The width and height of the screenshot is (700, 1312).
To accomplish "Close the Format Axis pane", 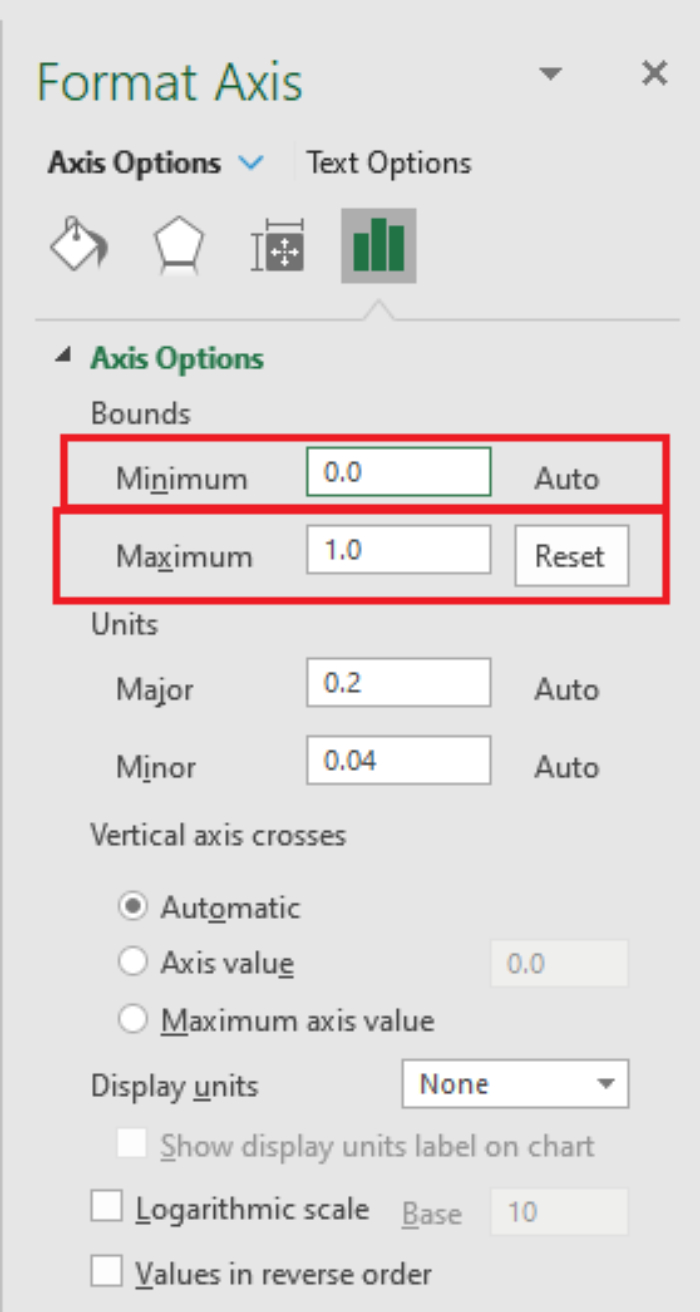I will coord(654,73).
